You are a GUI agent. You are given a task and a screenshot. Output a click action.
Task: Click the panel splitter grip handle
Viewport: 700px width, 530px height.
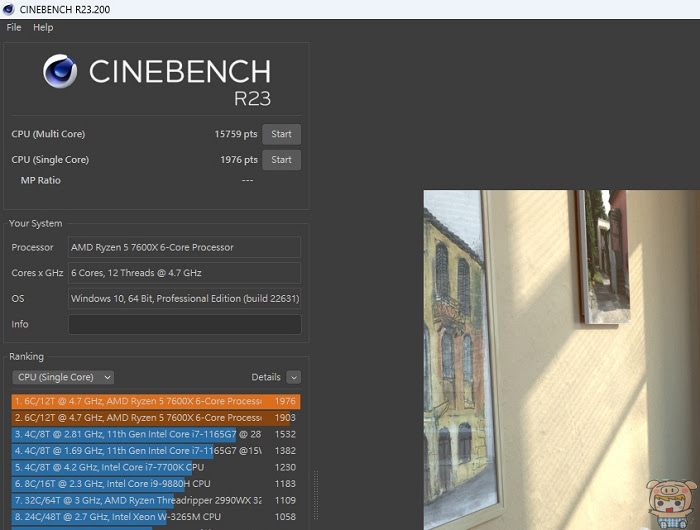coord(316,495)
